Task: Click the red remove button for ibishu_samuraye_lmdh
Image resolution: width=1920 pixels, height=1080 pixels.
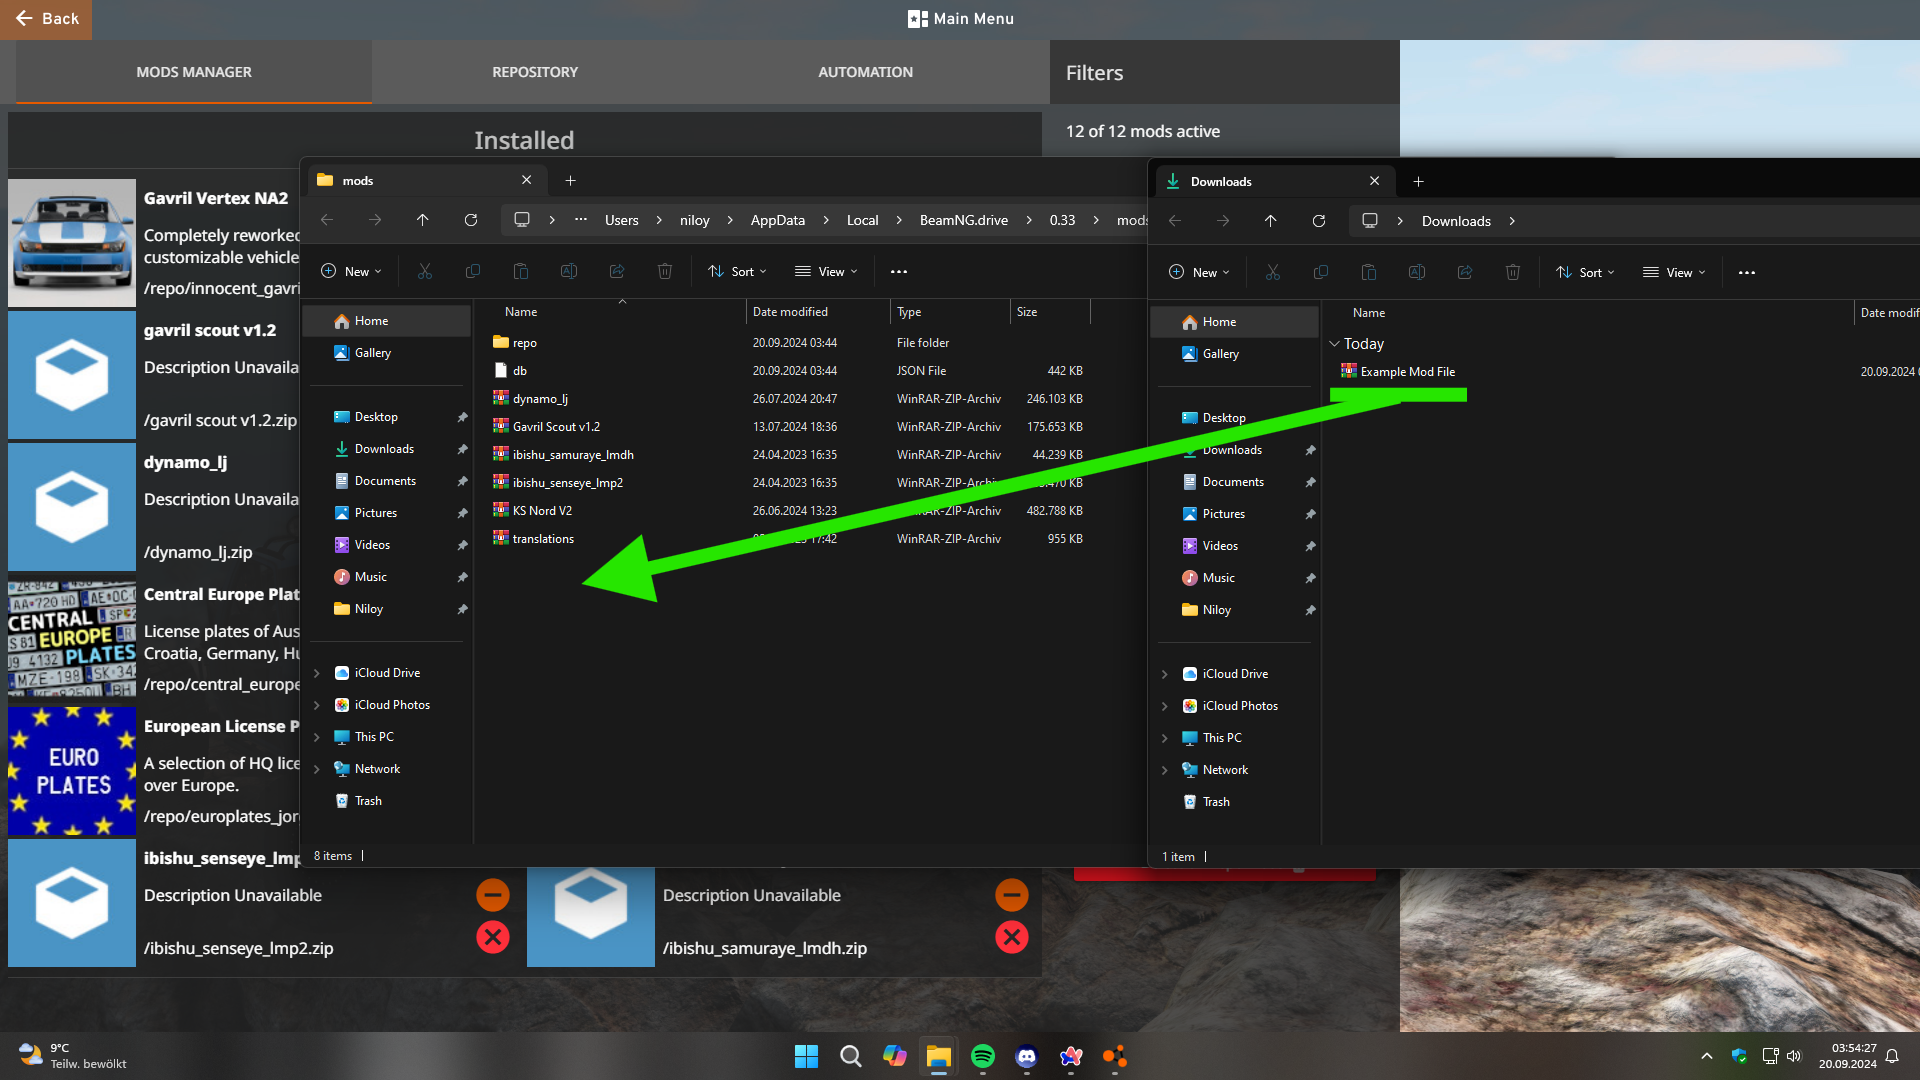Action: coord(1011,937)
